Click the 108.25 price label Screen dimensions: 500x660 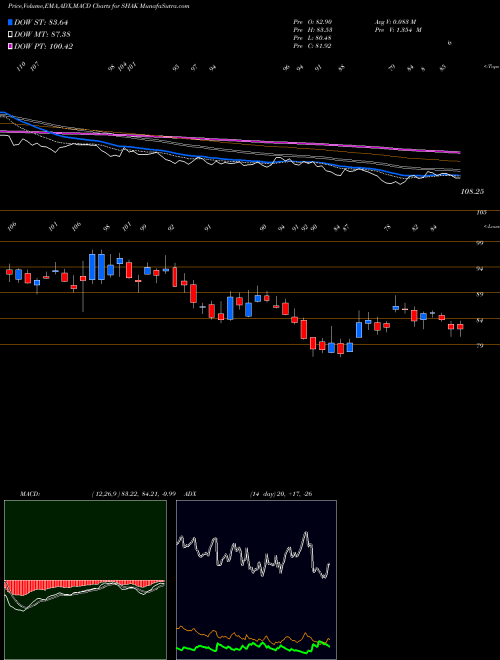tap(473, 192)
